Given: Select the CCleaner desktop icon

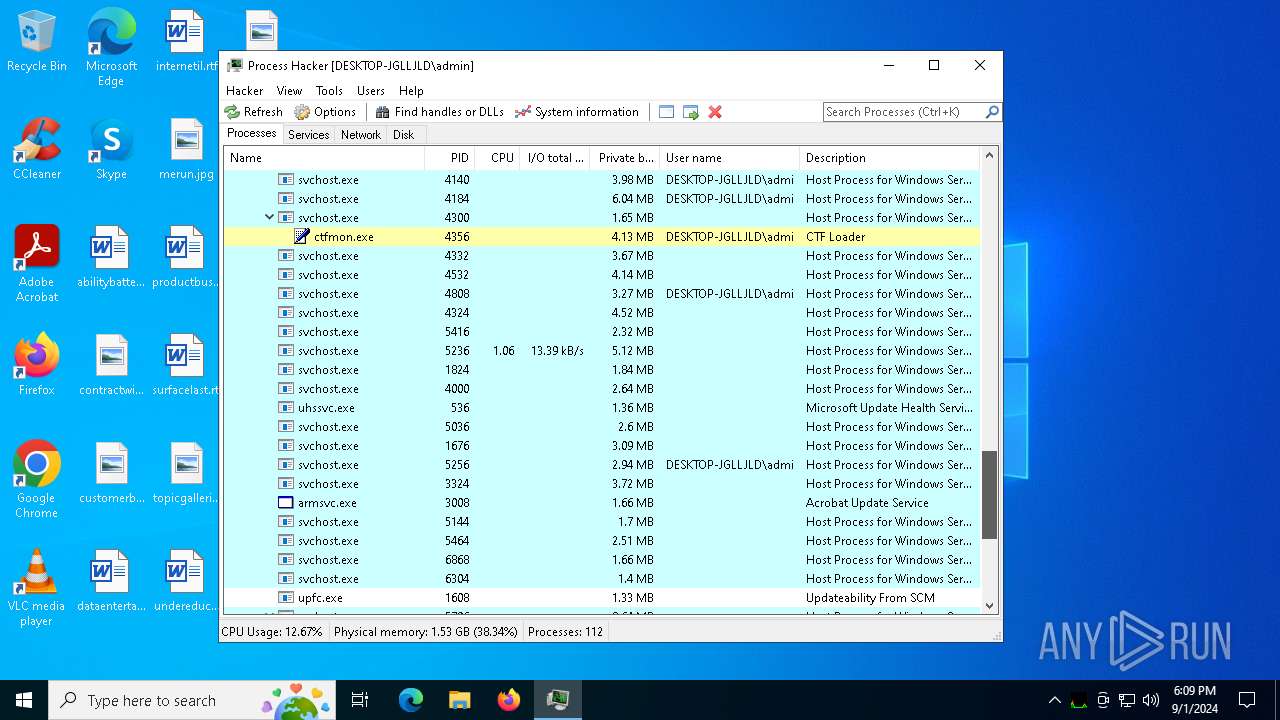Looking at the screenshot, I should tap(37, 150).
